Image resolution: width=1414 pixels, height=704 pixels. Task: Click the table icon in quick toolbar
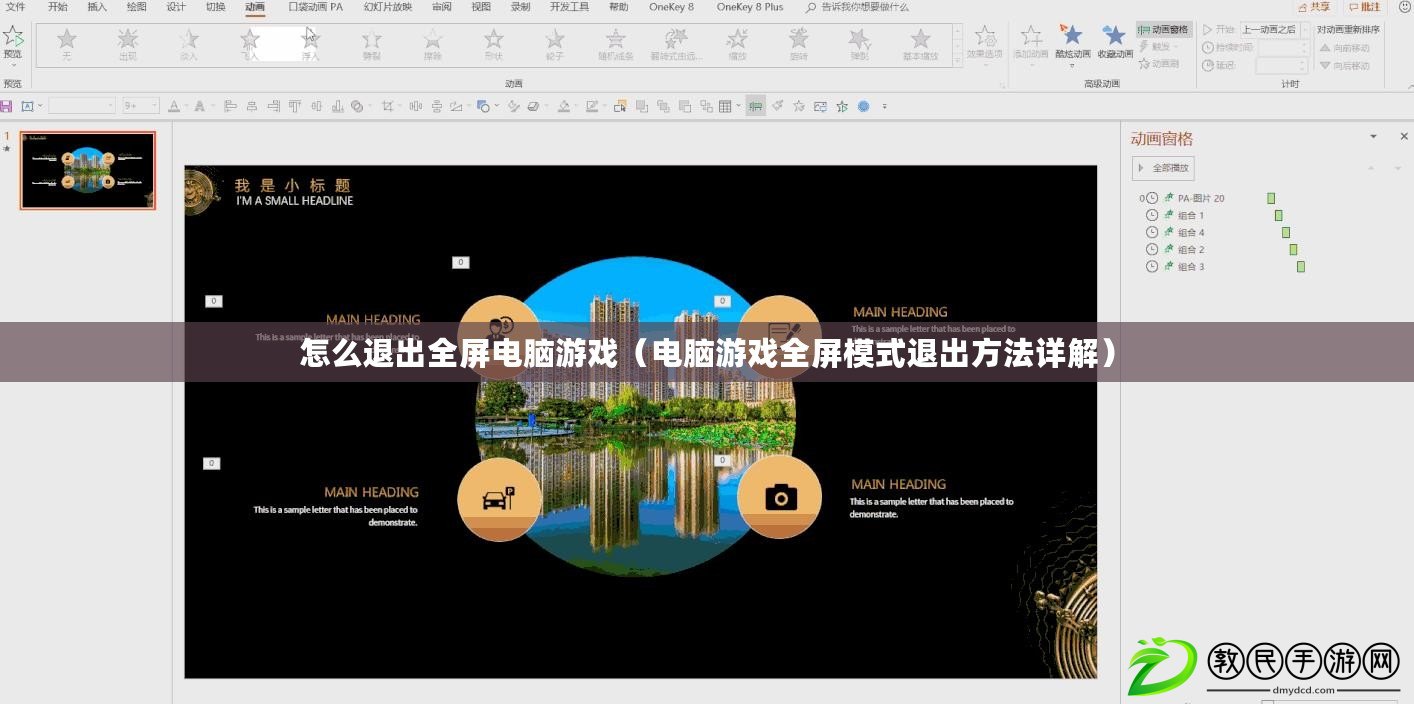point(725,106)
